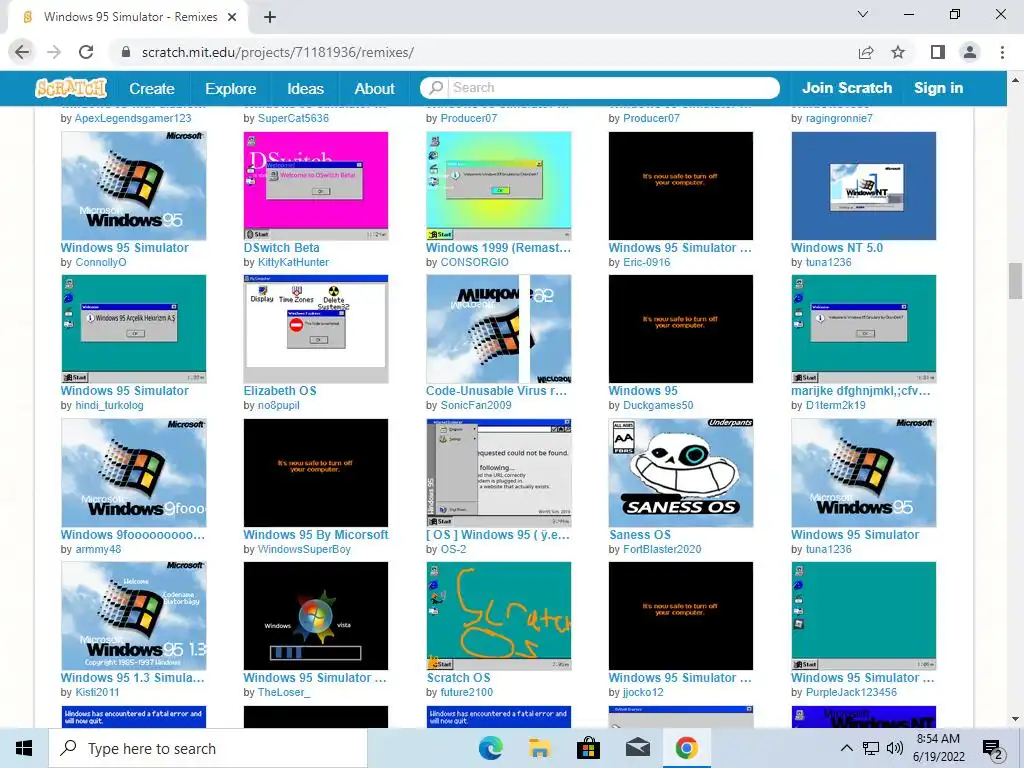Screen dimensions: 1024x768
Task: Open Windows 1999 (Remast... project title
Action: 498,248
